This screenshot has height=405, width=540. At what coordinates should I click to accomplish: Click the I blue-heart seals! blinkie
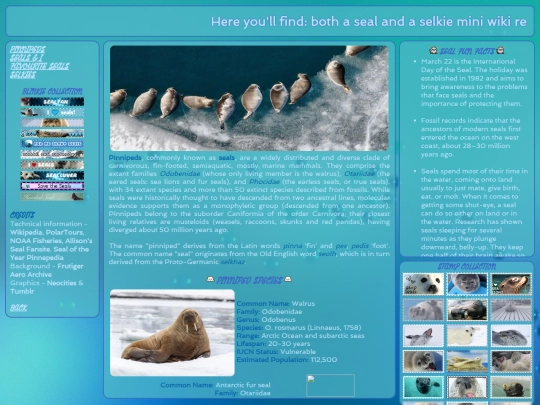(x=52, y=112)
